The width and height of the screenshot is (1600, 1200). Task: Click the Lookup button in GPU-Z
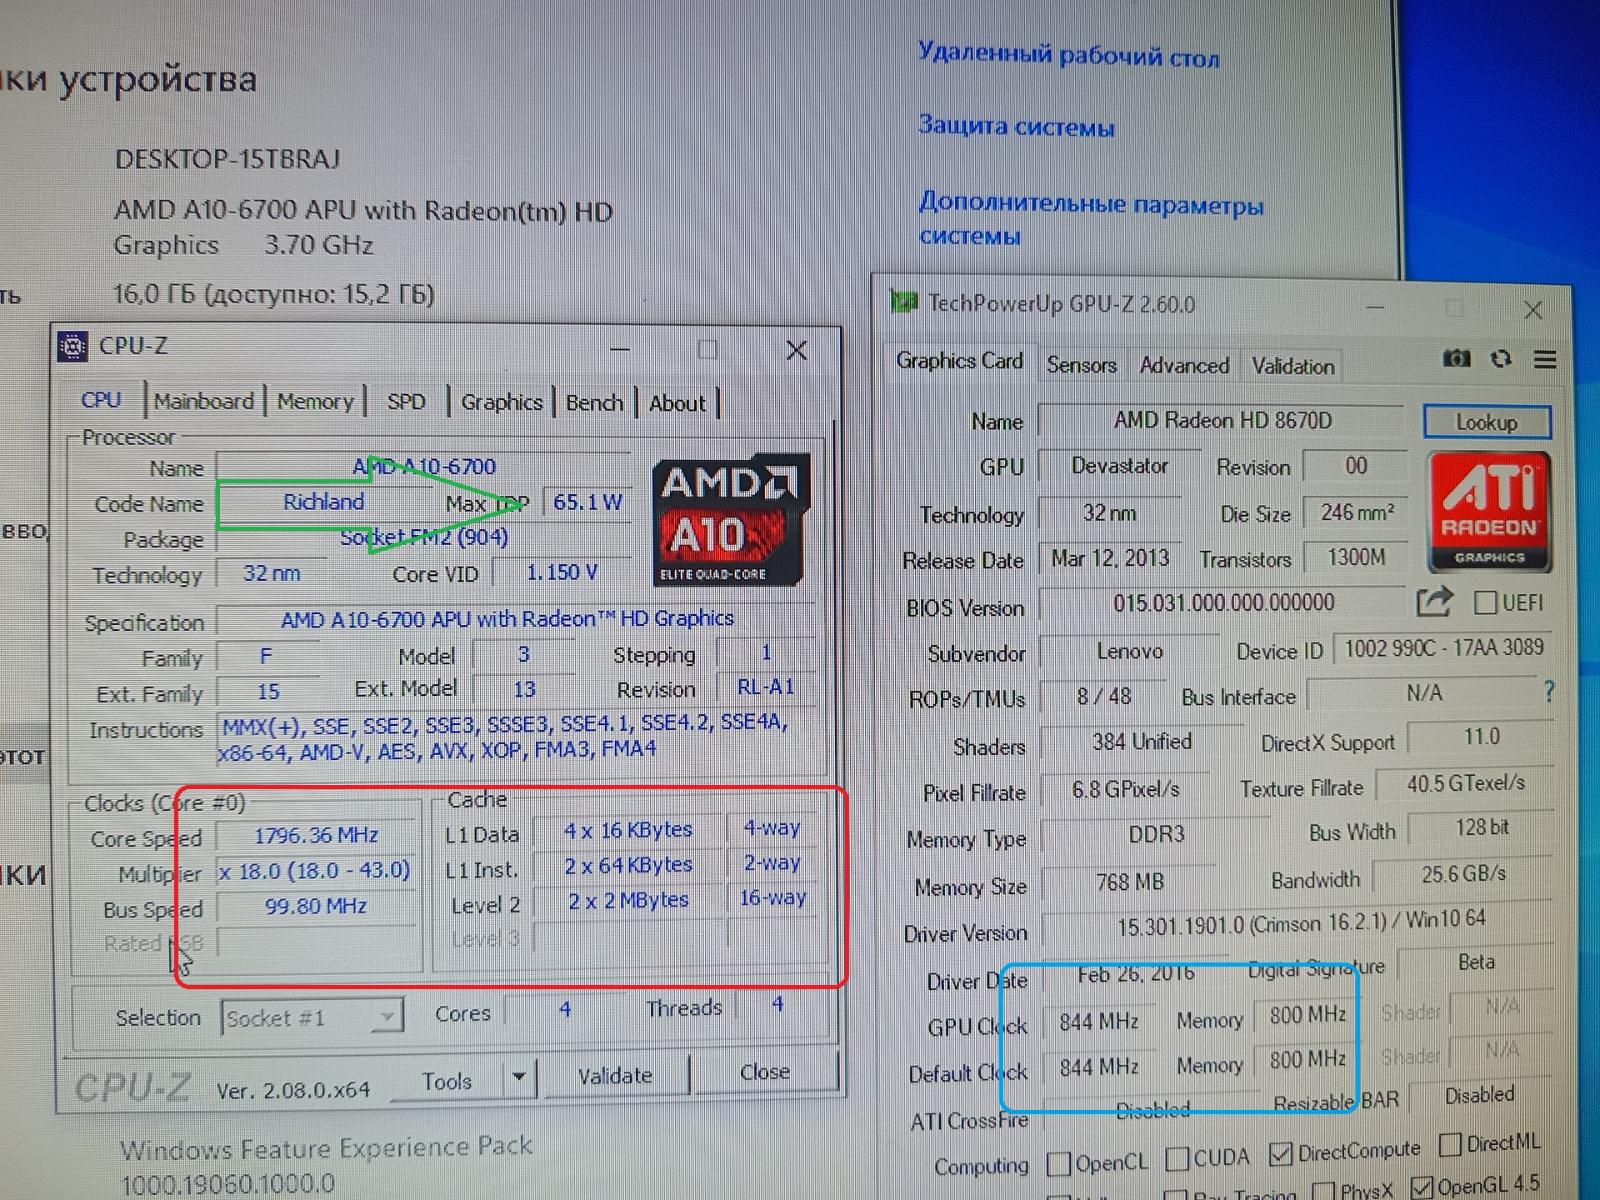point(1487,422)
